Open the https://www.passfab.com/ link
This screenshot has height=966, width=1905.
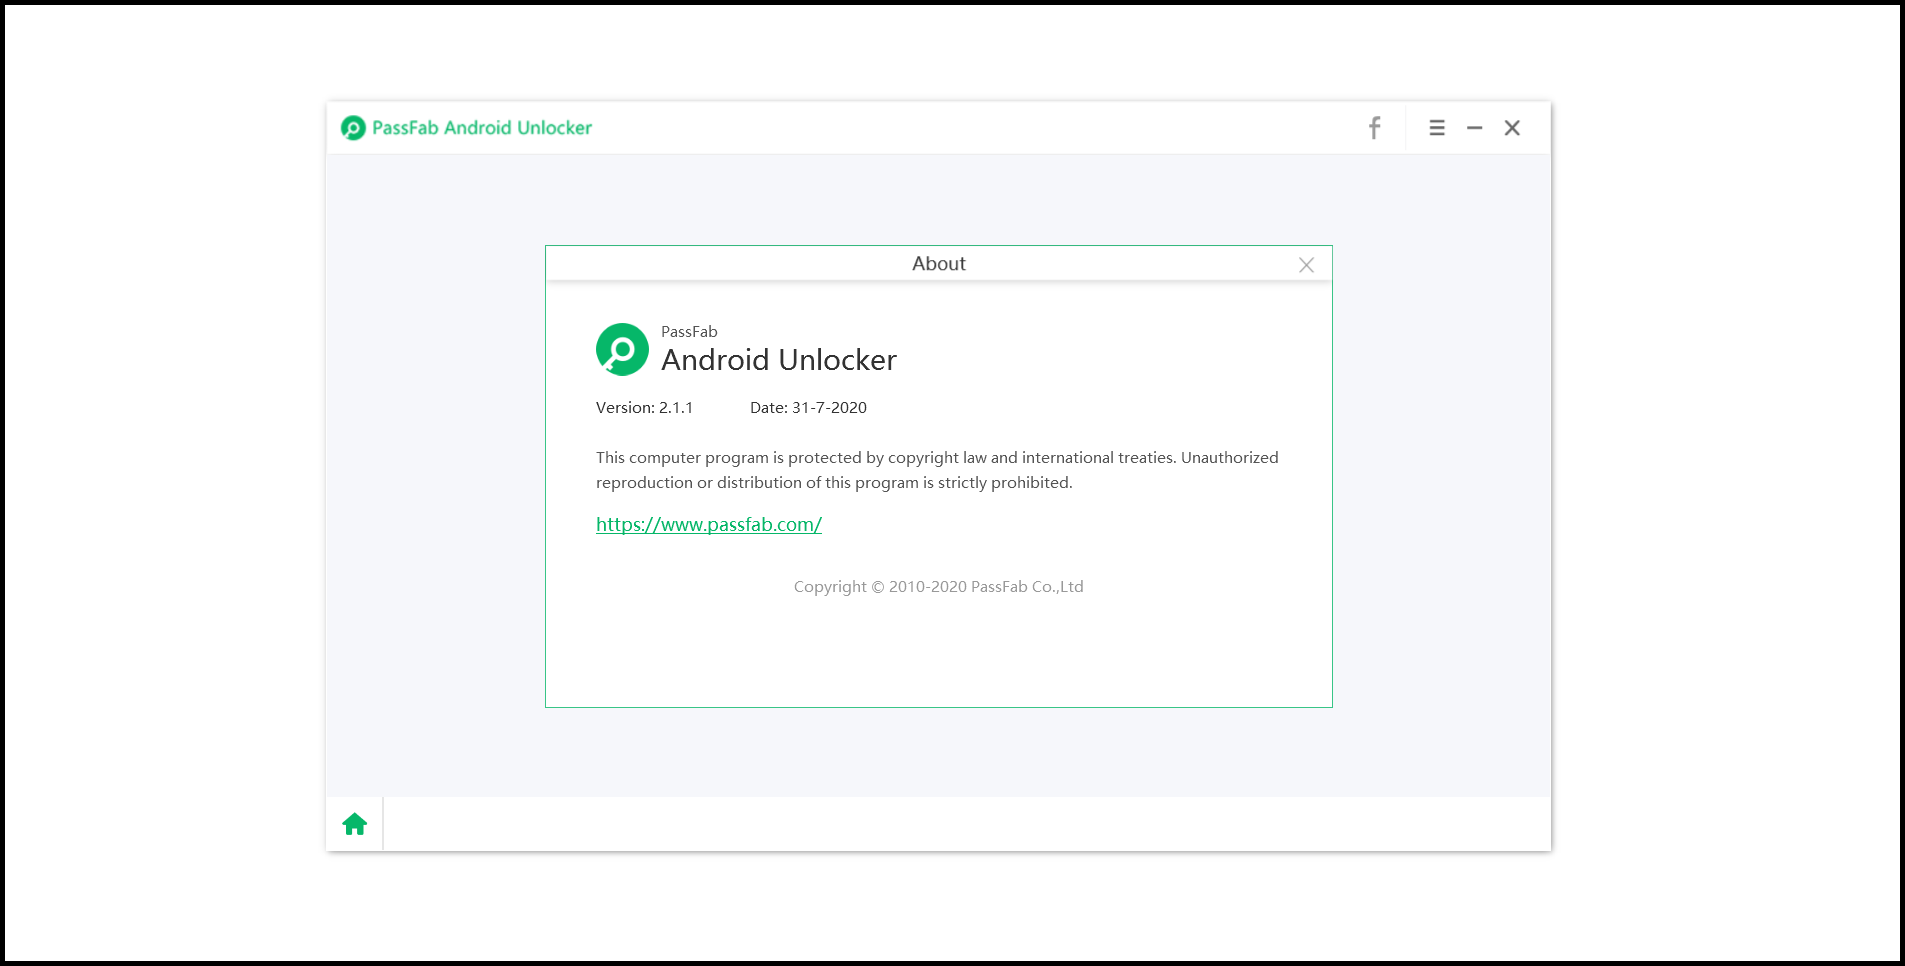click(709, 524)
